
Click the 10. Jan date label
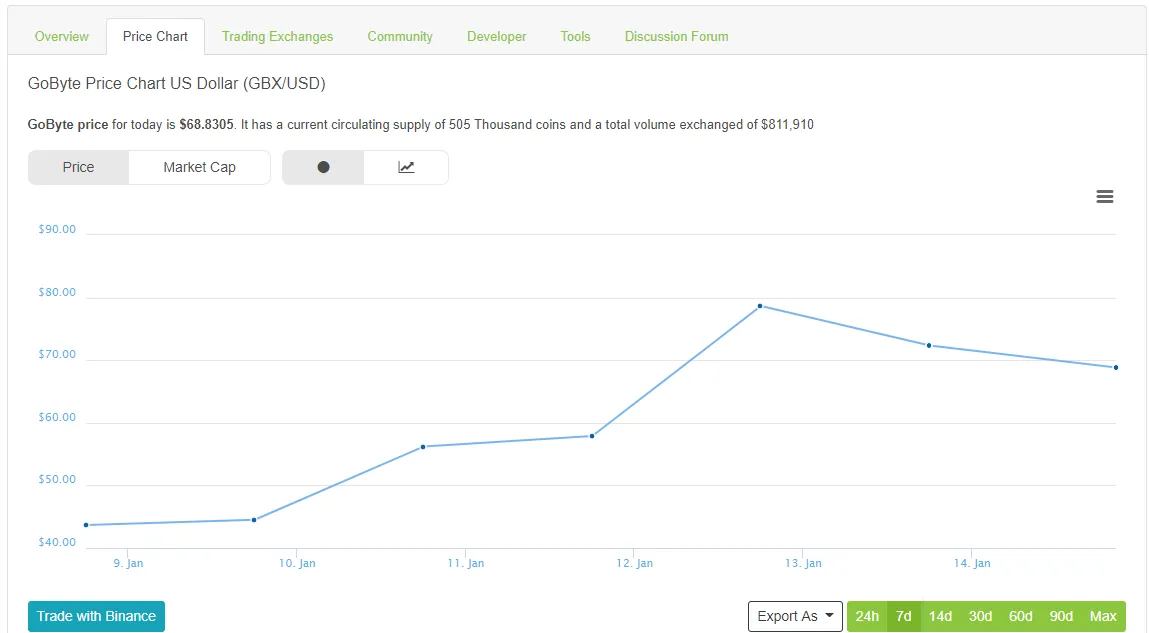[297, 563]
